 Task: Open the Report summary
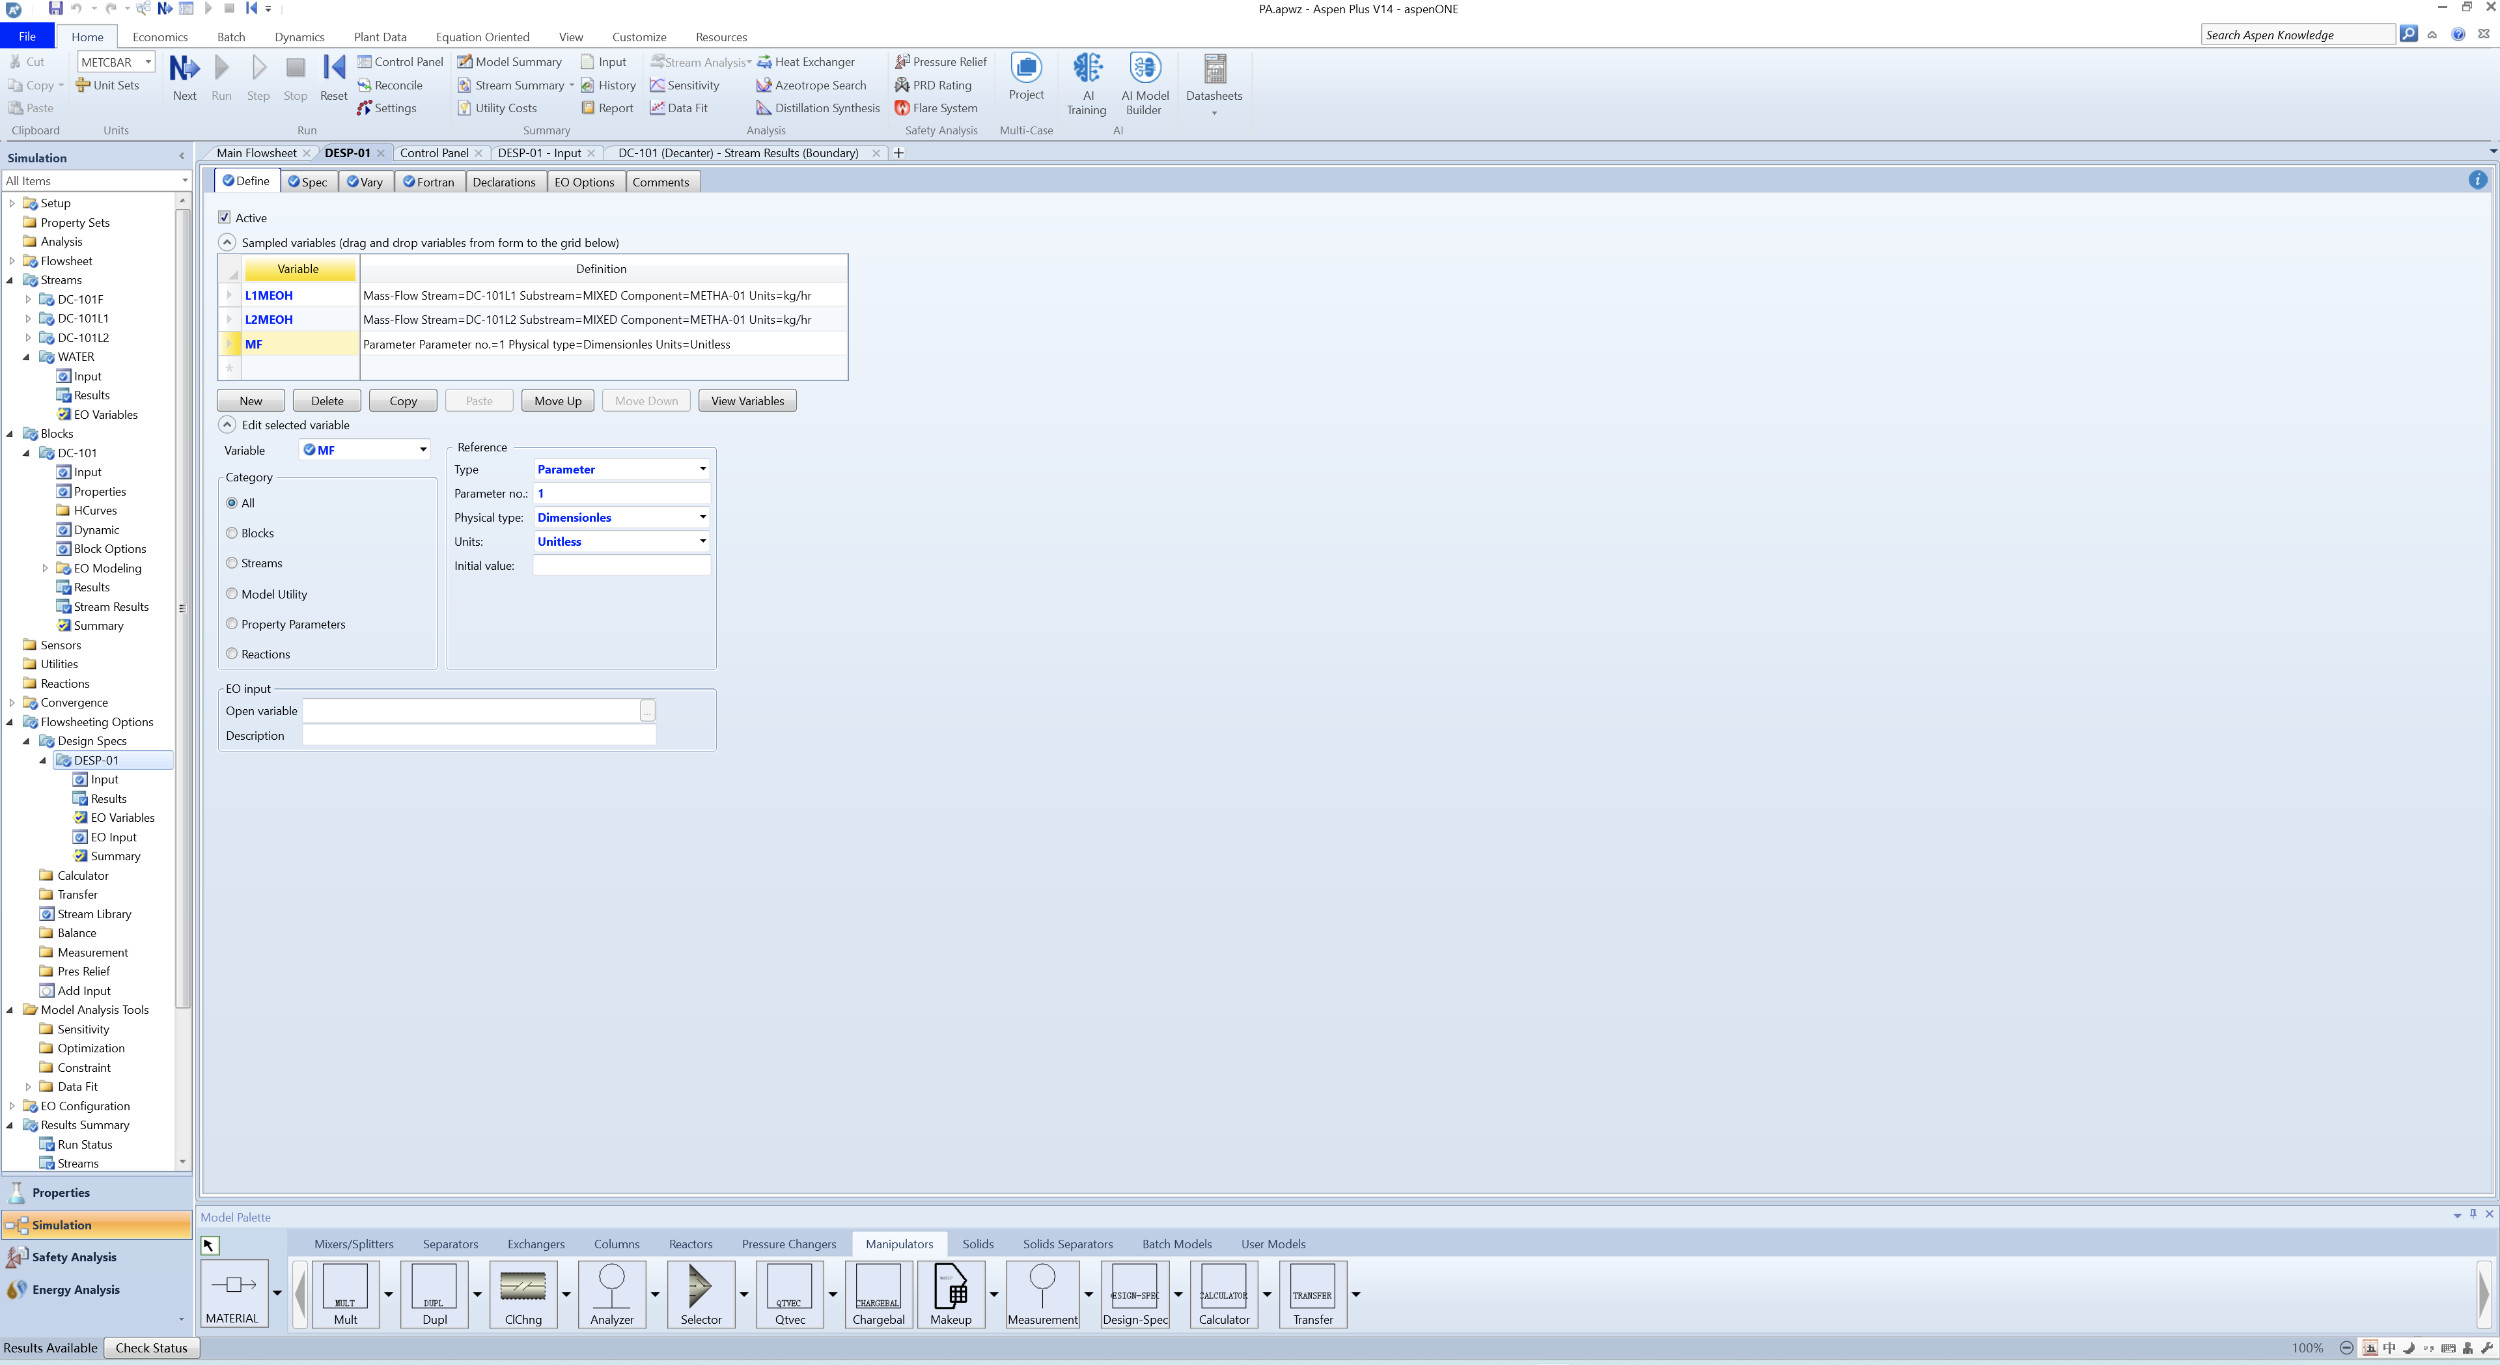pos(607,108)
